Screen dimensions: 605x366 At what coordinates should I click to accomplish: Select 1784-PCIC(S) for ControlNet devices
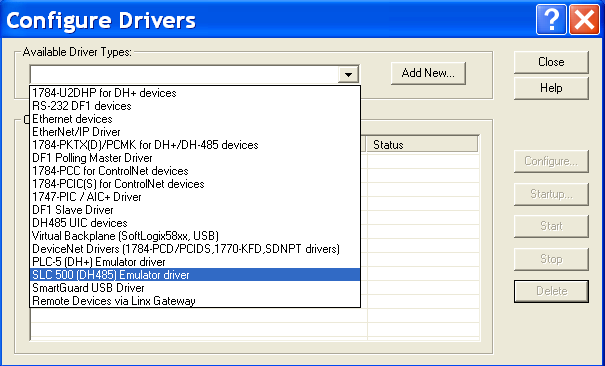coord(195,184)
